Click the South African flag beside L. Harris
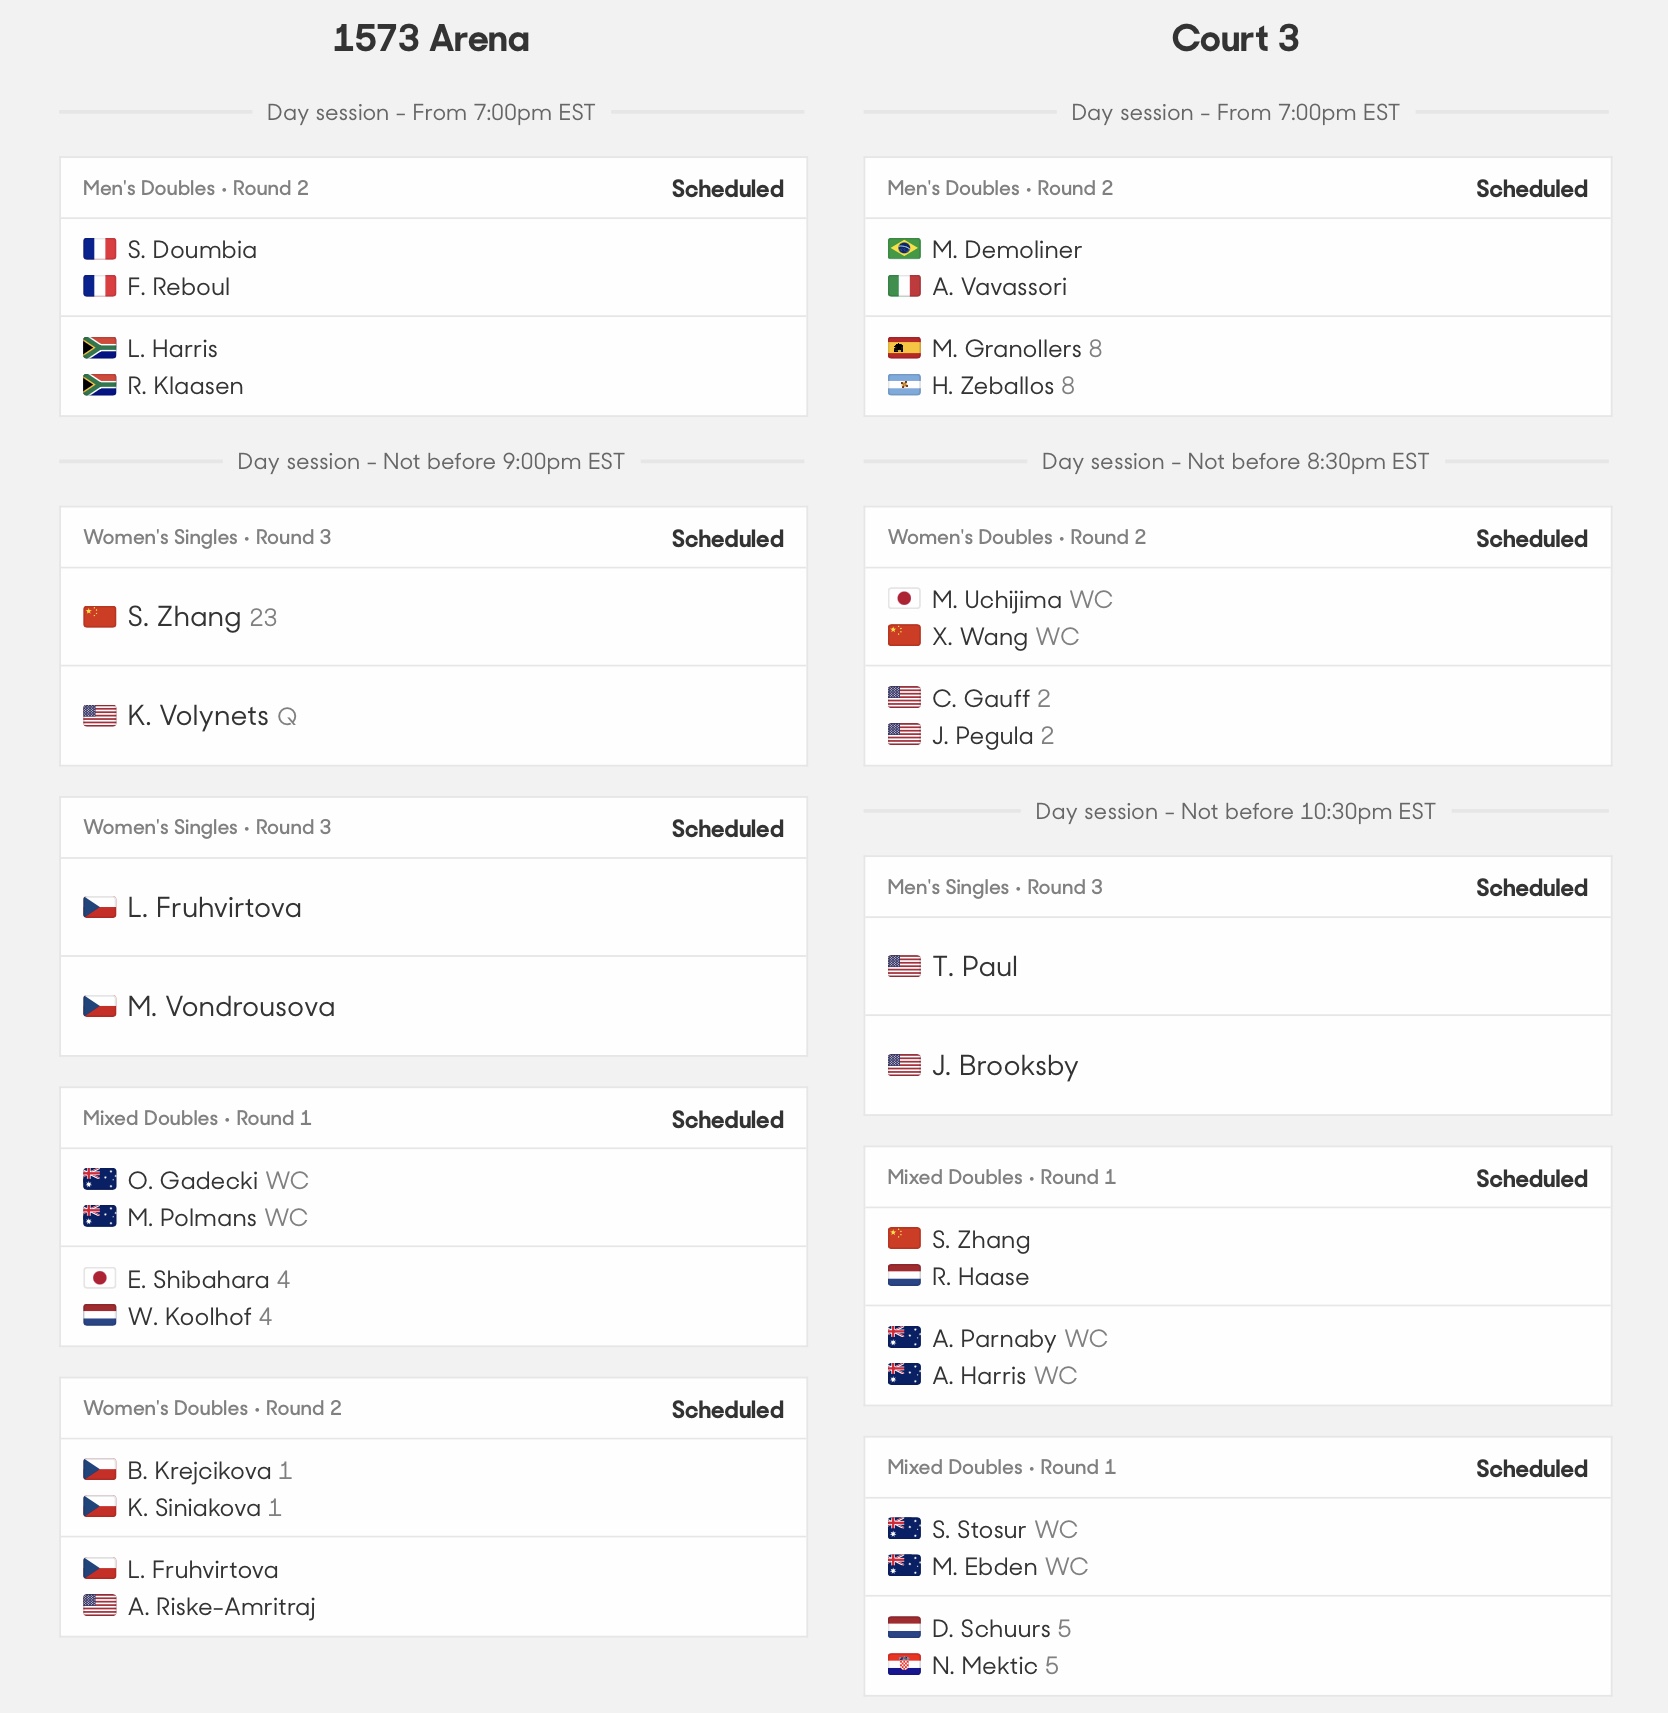 tap(99, 348)
